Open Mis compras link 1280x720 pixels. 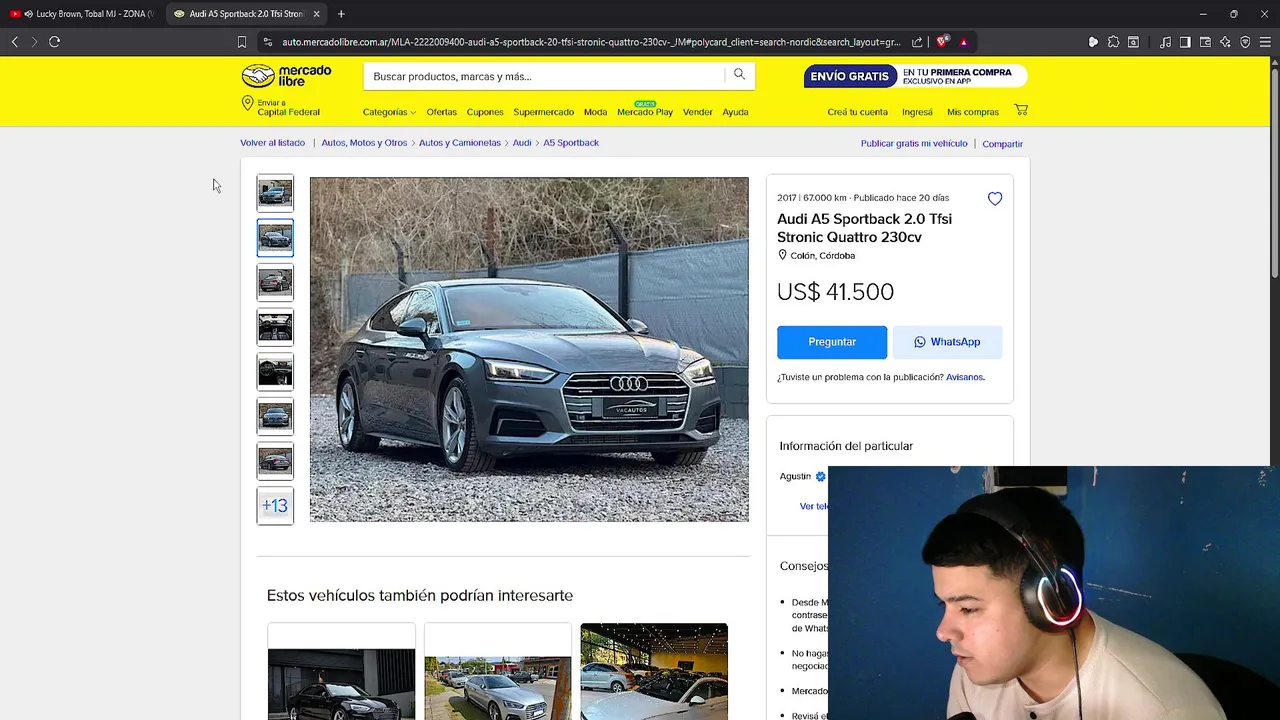(x=973, y=112)
